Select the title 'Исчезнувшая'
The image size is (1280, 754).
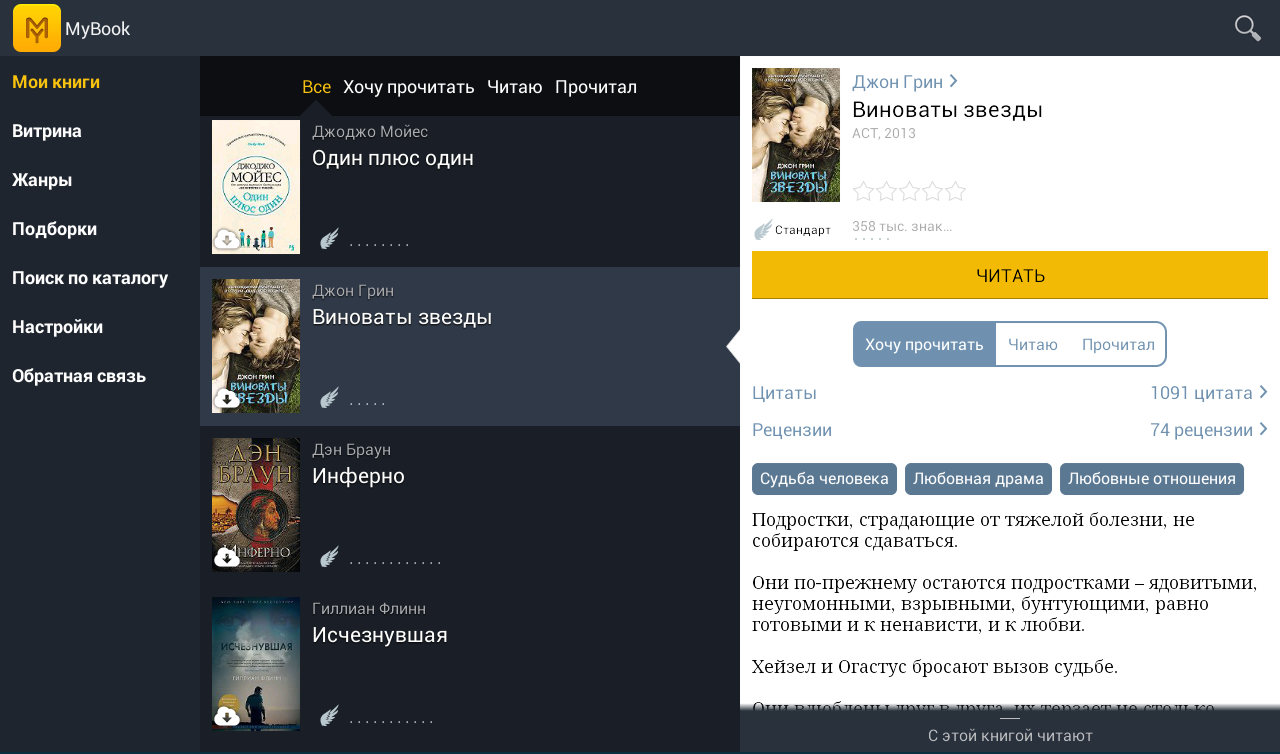point(380,635)
